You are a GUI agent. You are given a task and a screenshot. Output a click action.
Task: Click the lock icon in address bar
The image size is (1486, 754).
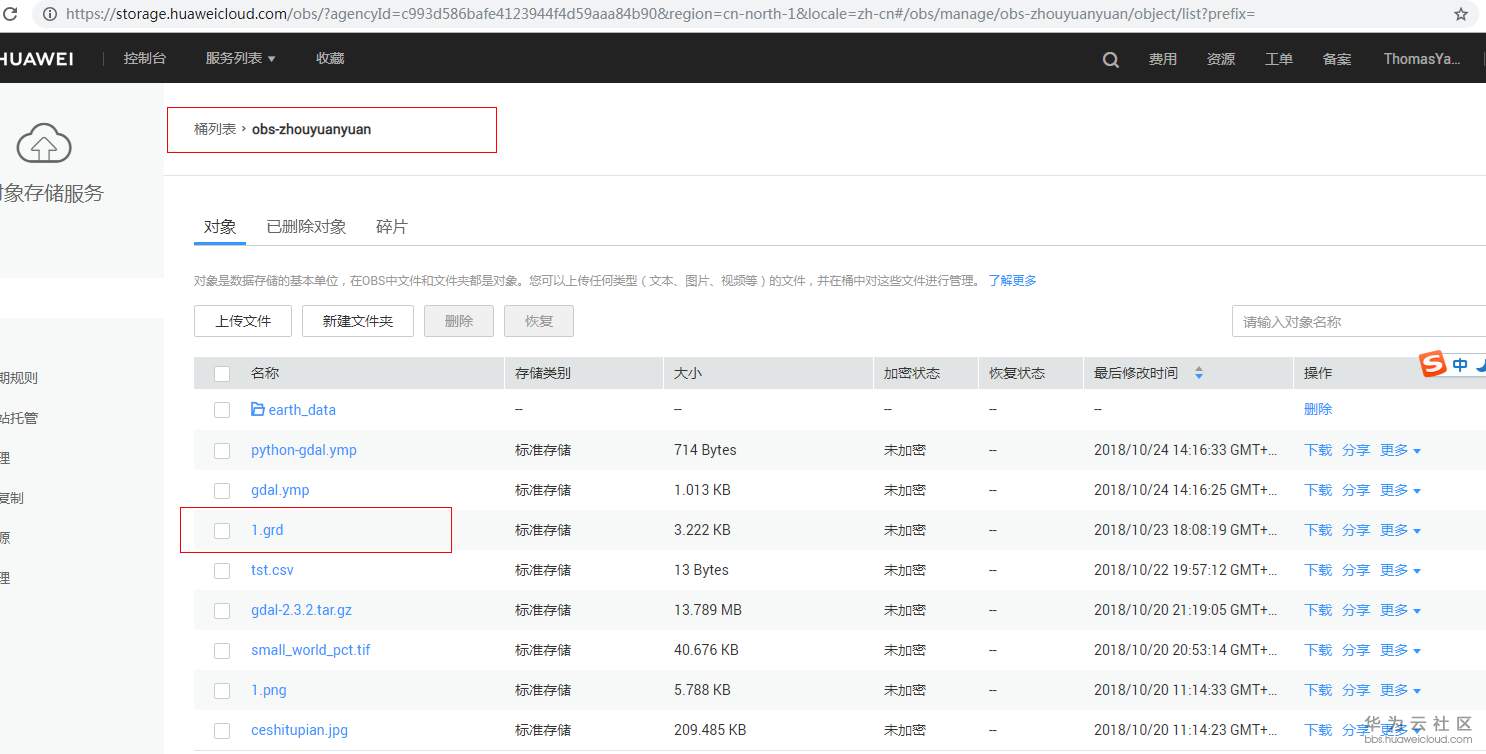pyautogui.click(x=48, y=15)
